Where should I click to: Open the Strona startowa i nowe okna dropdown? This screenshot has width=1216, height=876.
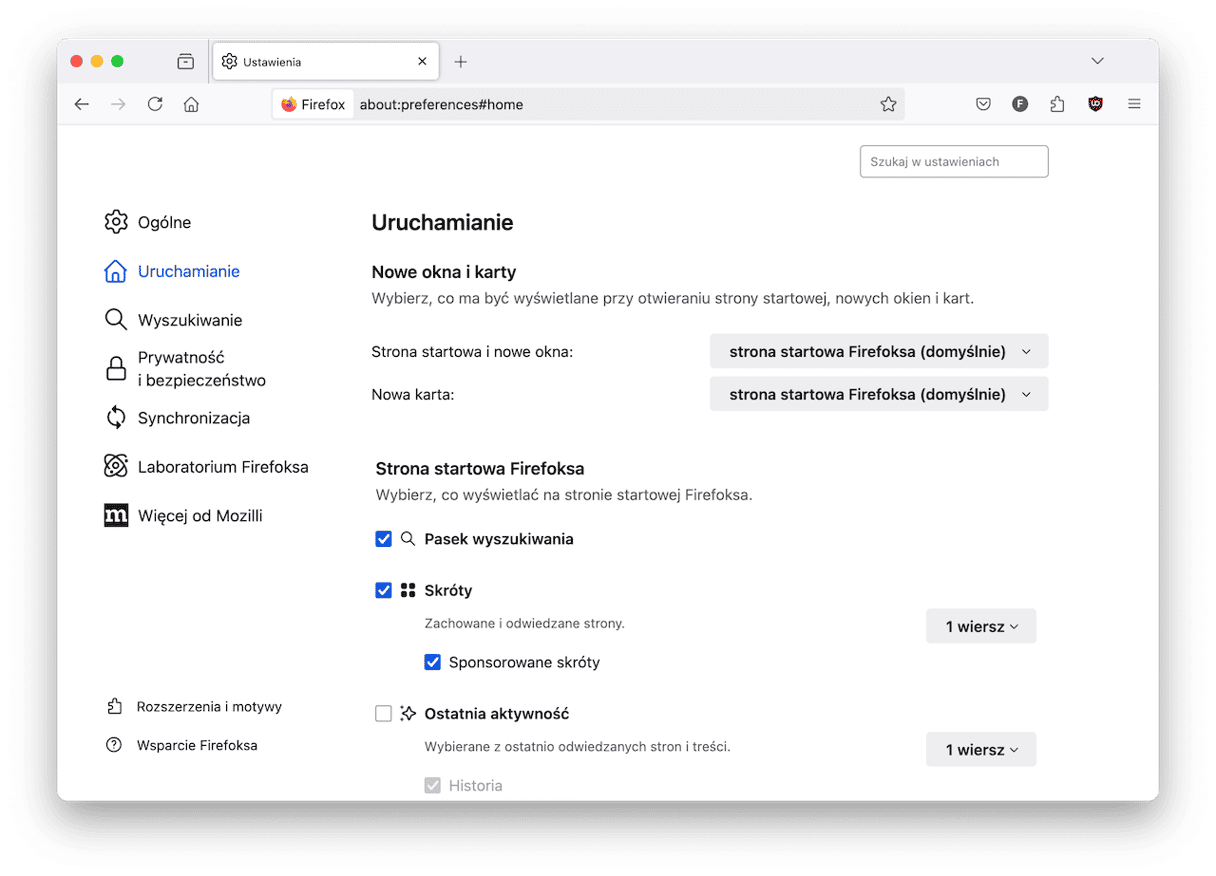click(879, 351)
